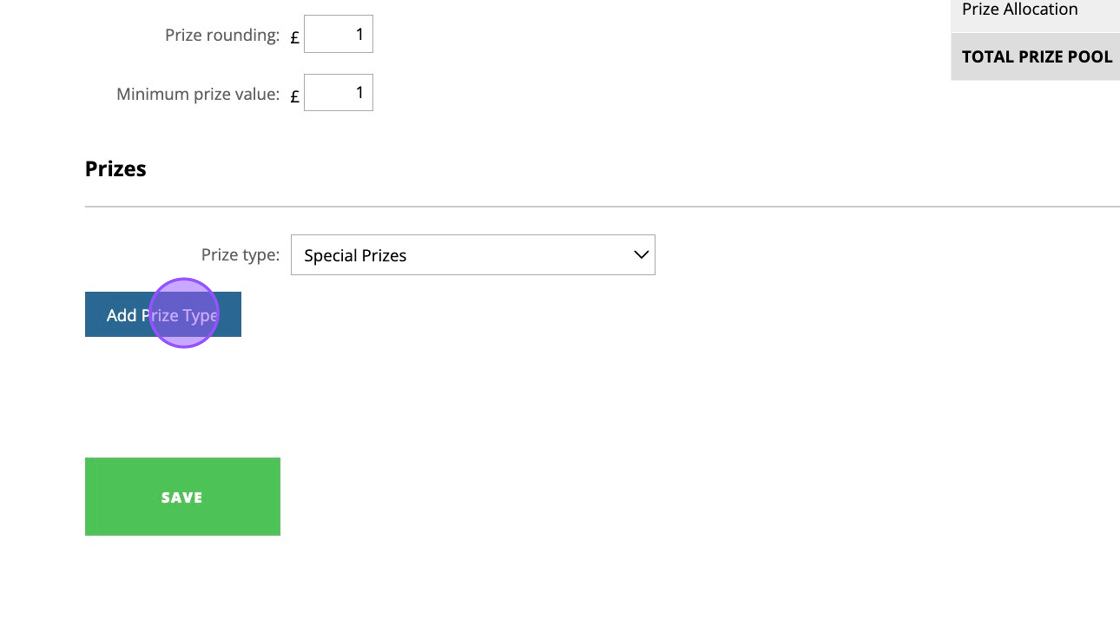Click the Prizes section heading
The image size is (1120, 626).
pyautogui.click(x=116, y=169)
